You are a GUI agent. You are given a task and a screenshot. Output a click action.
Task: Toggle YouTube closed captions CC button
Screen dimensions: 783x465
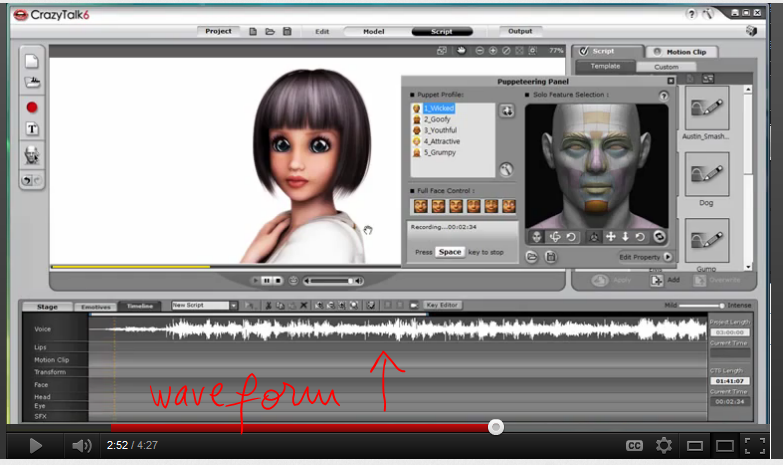click(x=633, y=445)
